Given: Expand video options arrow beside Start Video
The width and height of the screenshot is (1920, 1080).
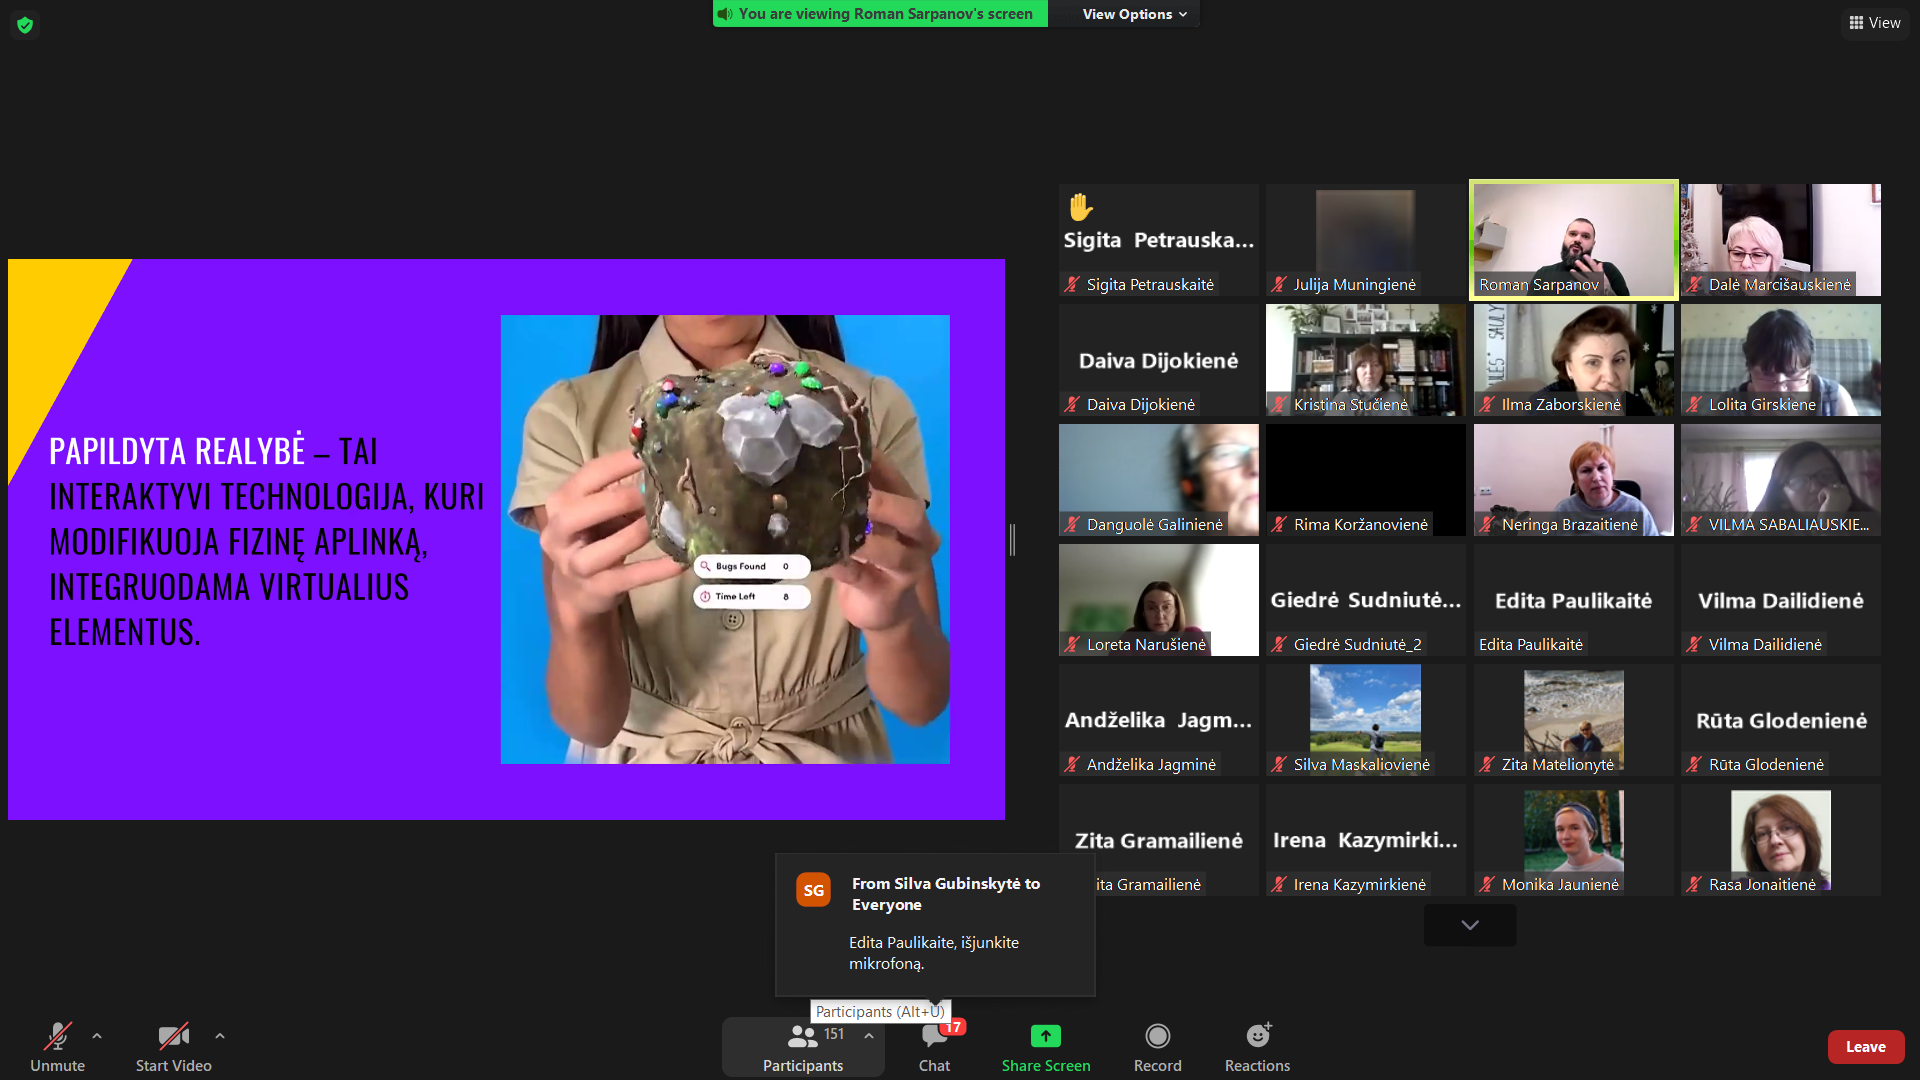Looking at the screenshot, I should coord(220,1036).
